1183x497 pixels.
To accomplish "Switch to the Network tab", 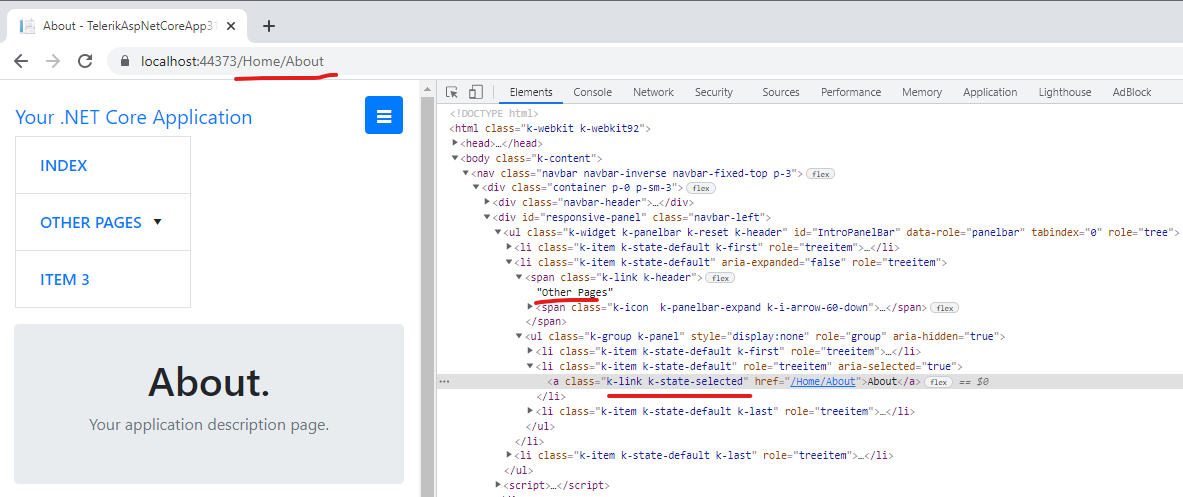I will point(653,92).
